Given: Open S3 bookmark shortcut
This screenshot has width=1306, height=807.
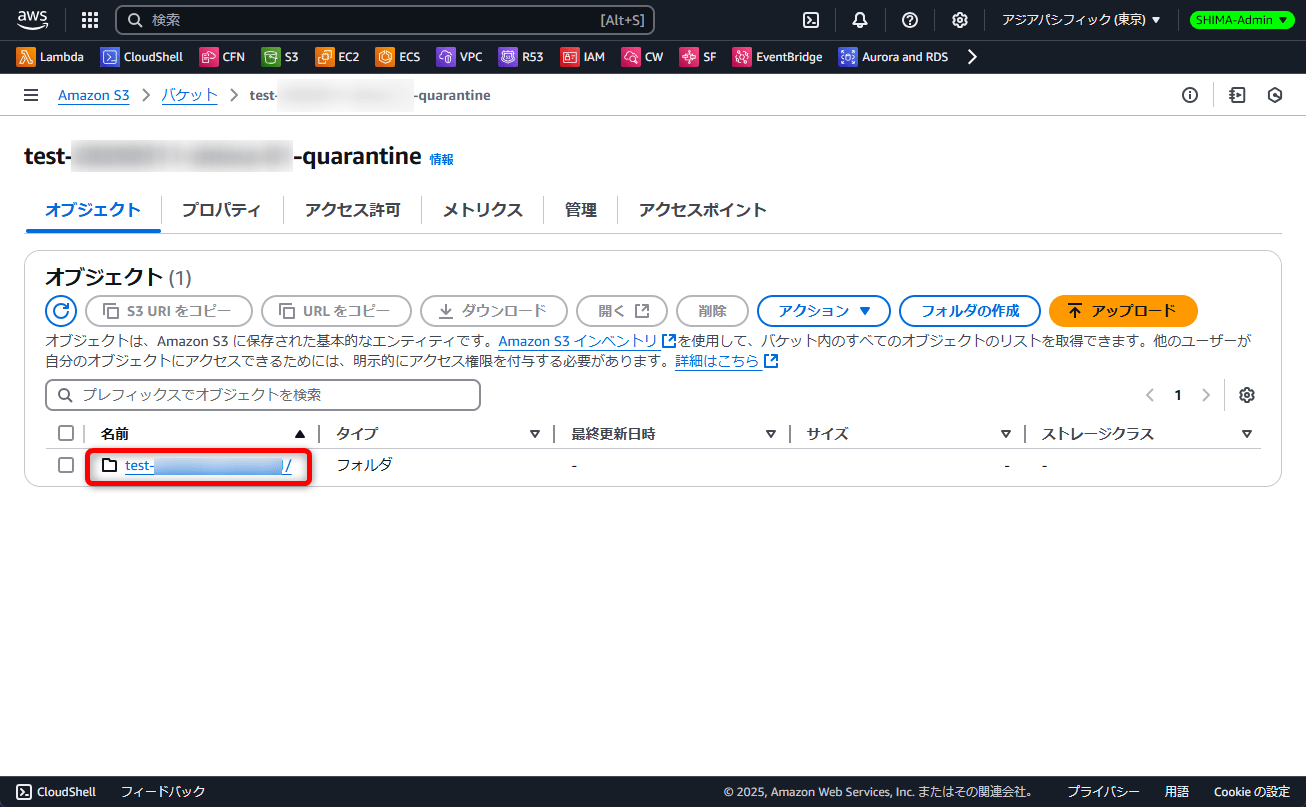Looking at the screenshot, I should 280,57.
